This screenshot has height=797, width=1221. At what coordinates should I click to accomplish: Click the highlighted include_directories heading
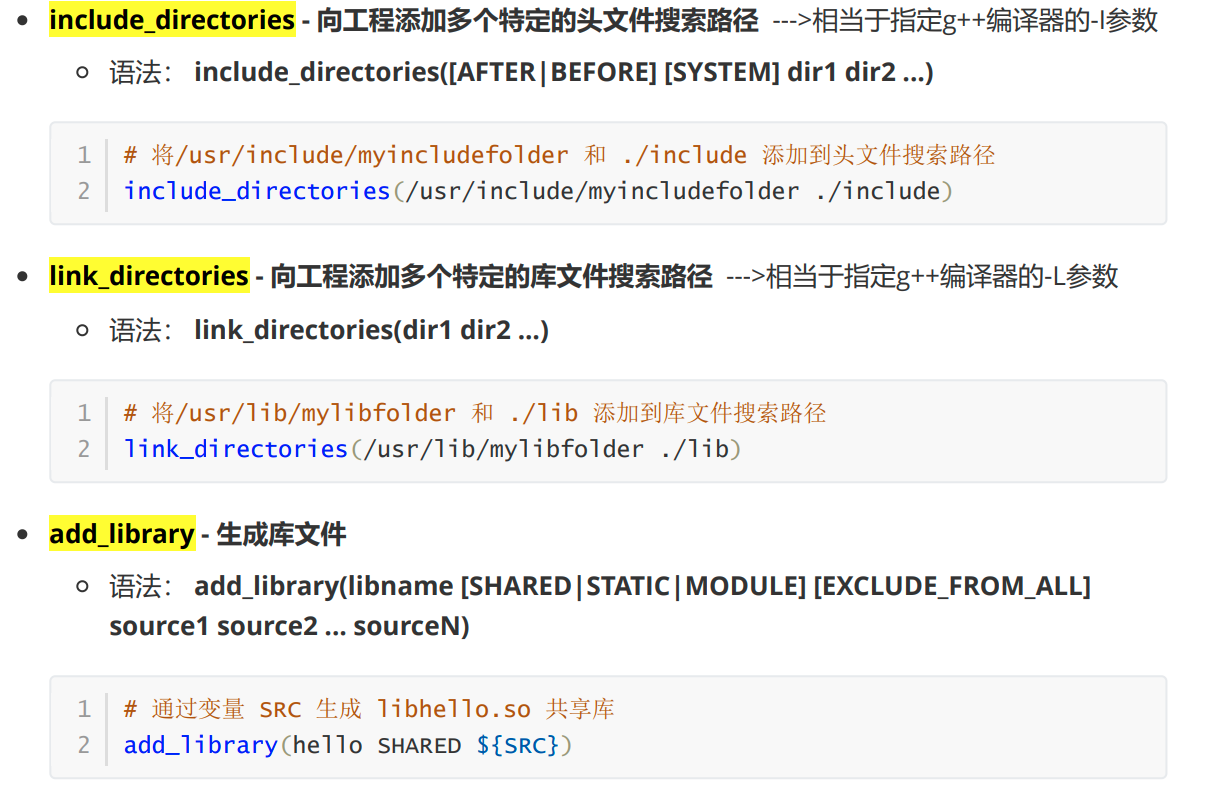172,20
